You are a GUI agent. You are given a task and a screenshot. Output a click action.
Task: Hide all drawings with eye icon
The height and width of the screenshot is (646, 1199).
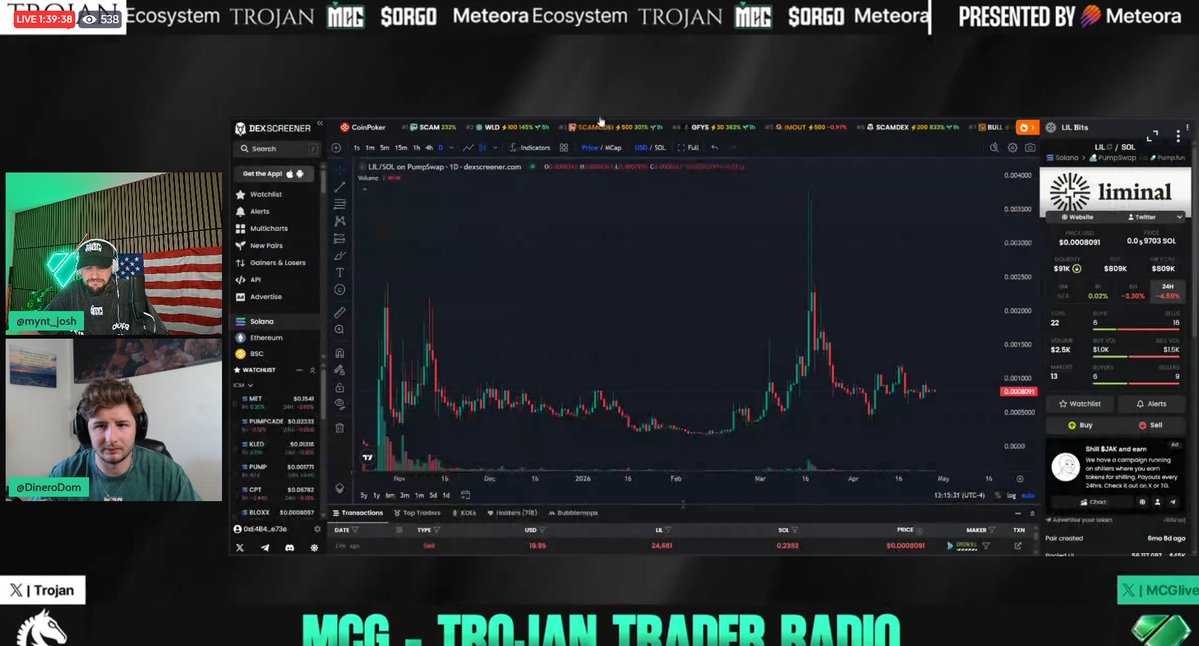pos(340,404)
